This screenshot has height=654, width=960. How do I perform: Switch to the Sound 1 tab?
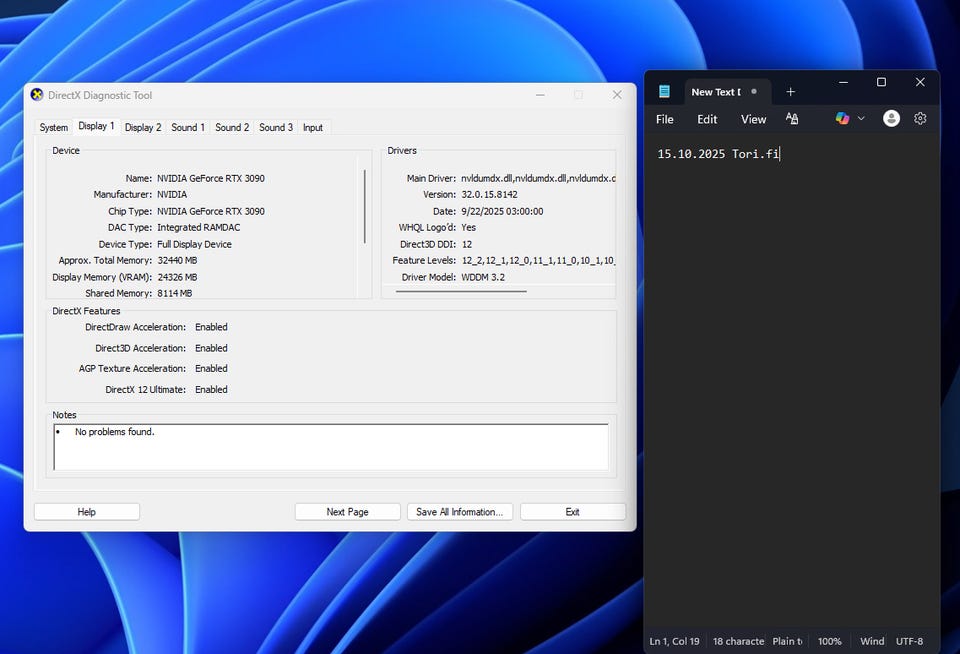point(188,127)
